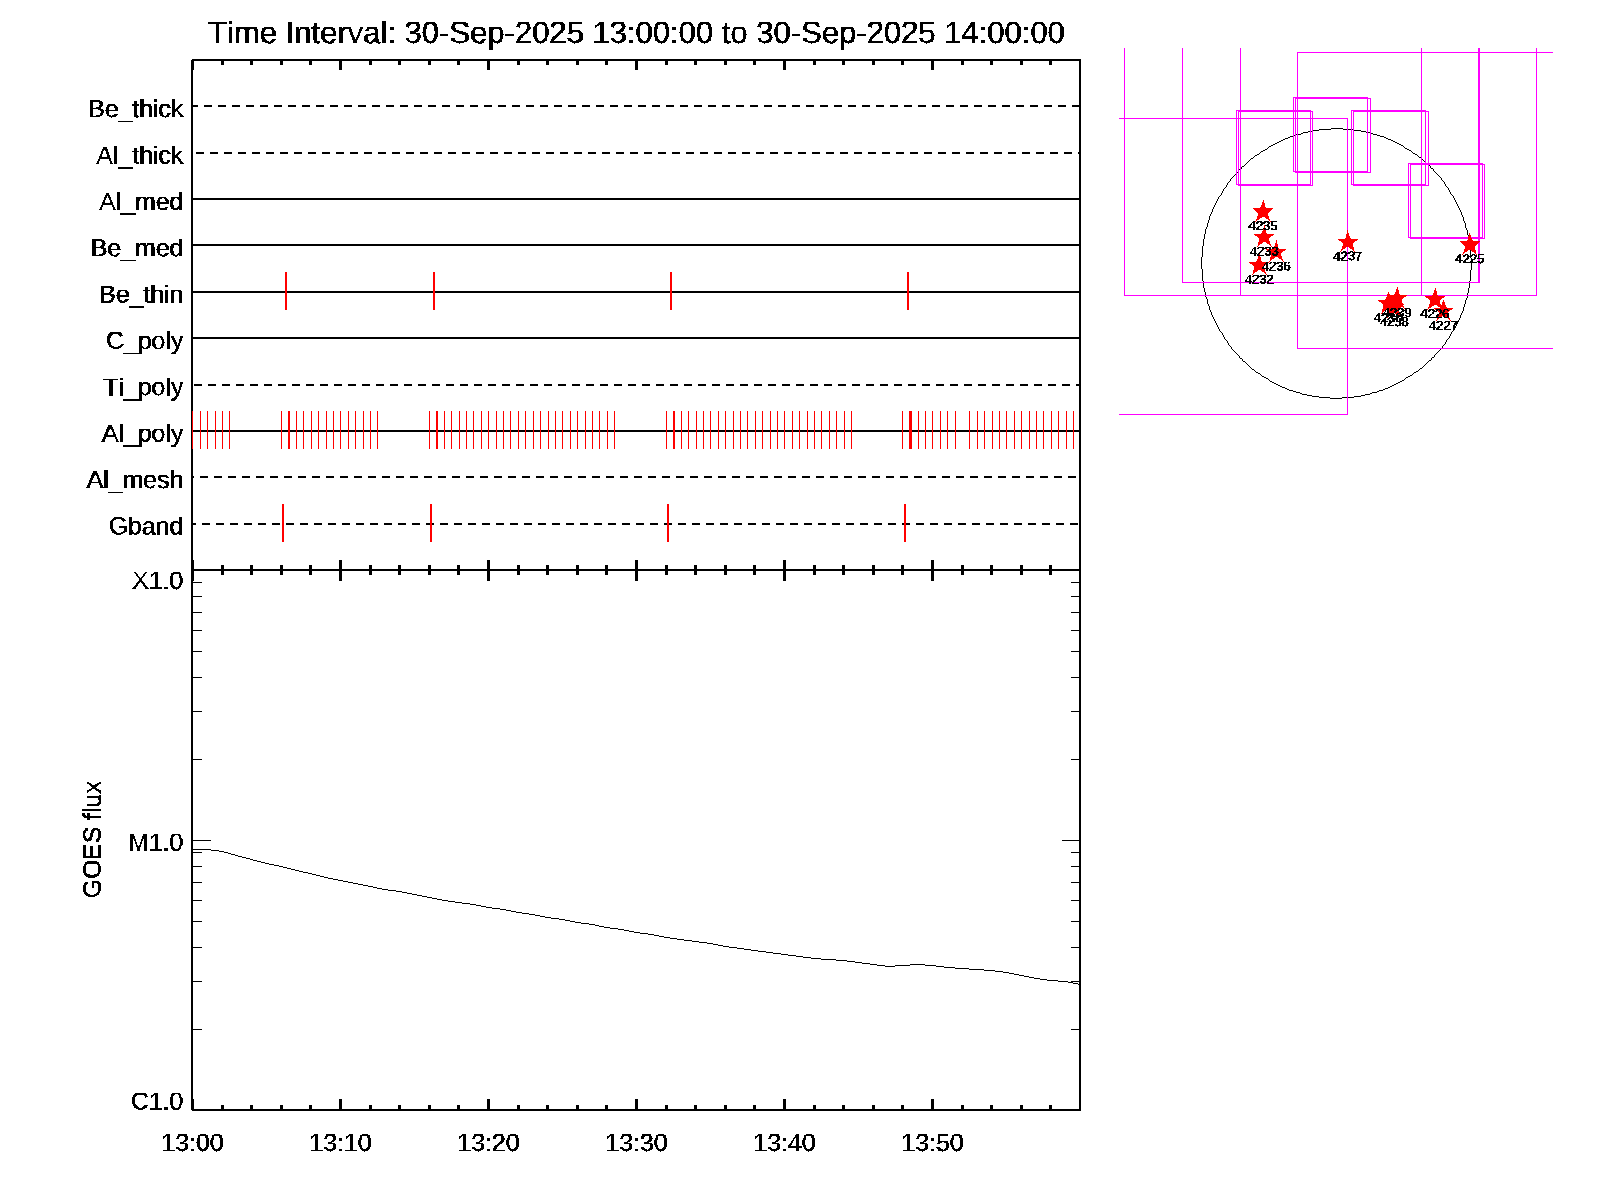1600x1200 pixels.
Task: Click the star marker for region 4235
Action: [x=1263, y=212]
